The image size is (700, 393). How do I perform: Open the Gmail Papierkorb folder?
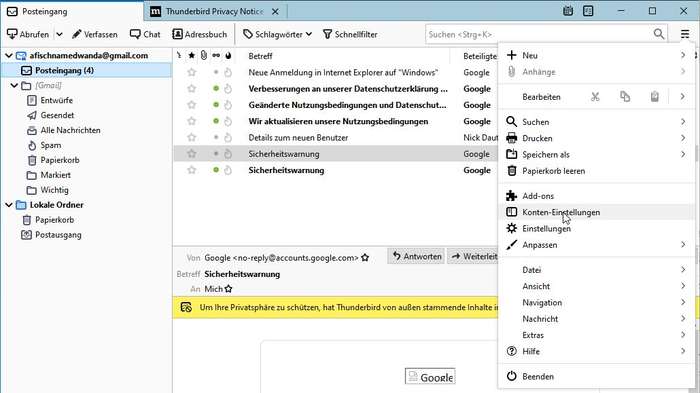(60, 160)
